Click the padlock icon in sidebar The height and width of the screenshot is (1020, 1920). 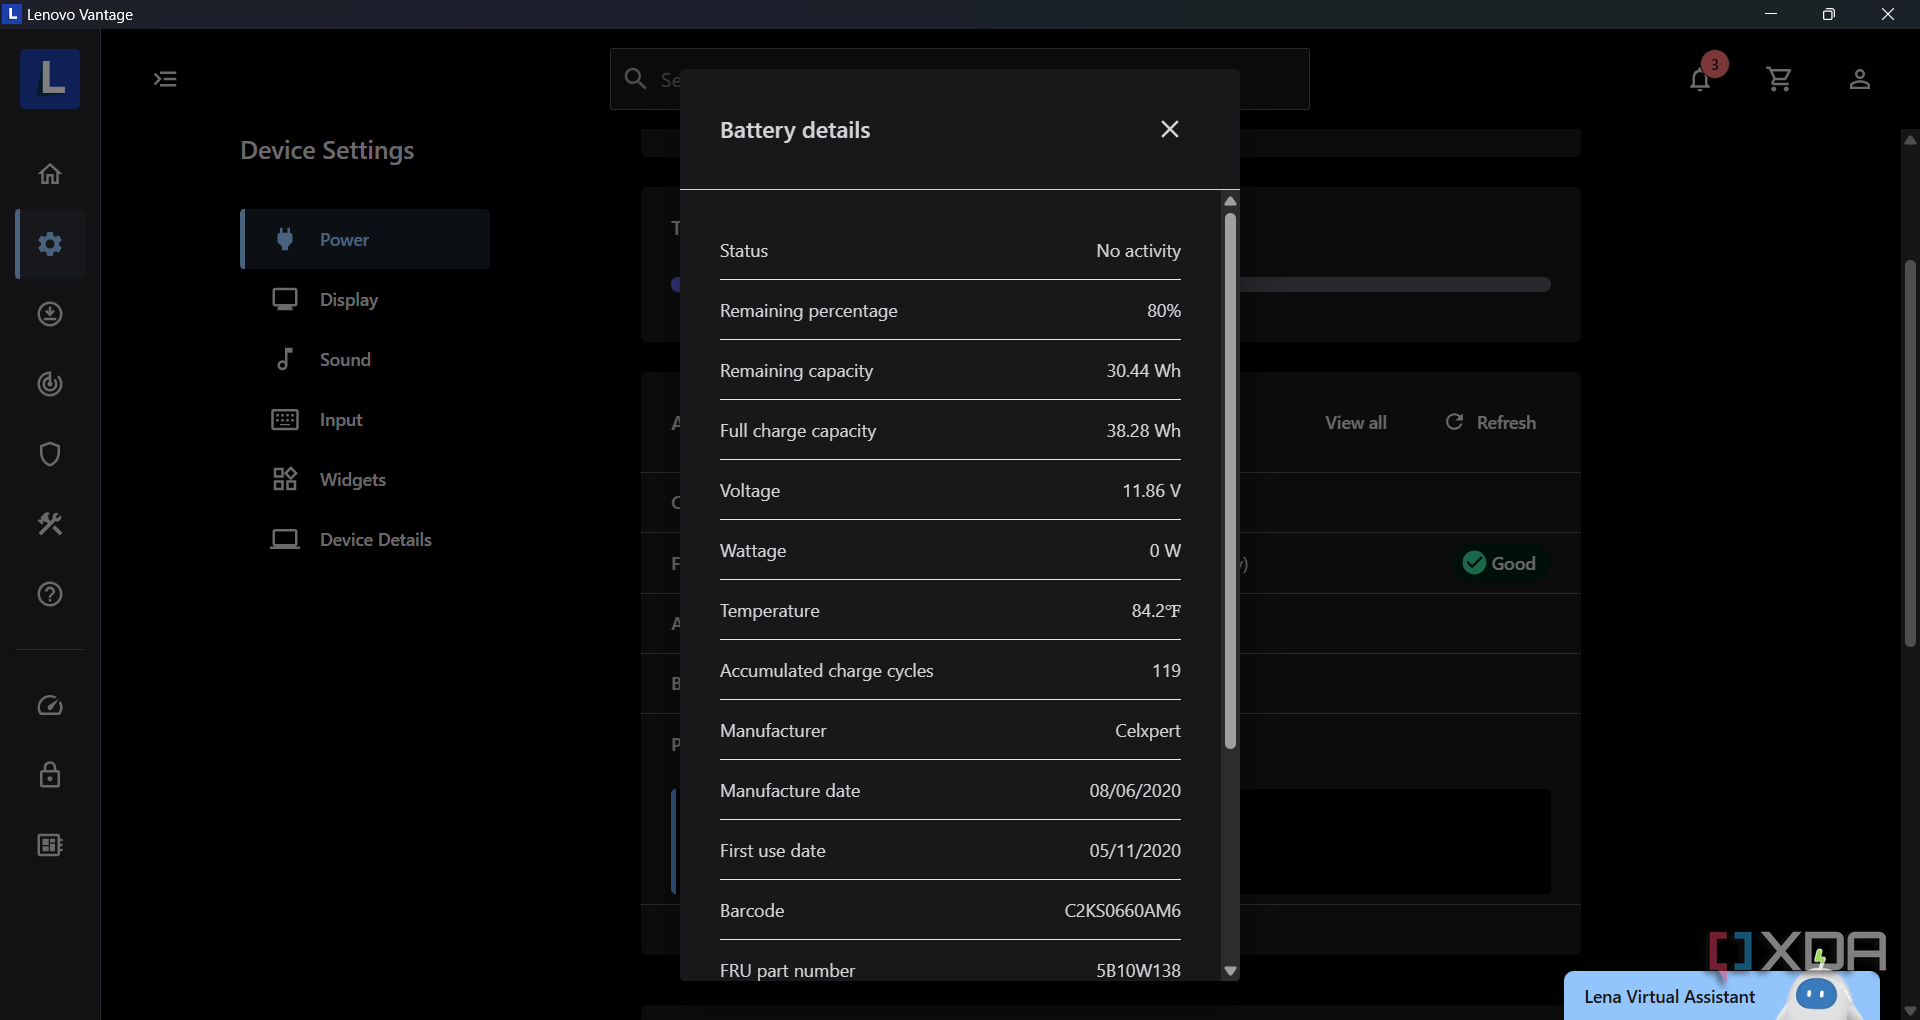tap(50, 775)
